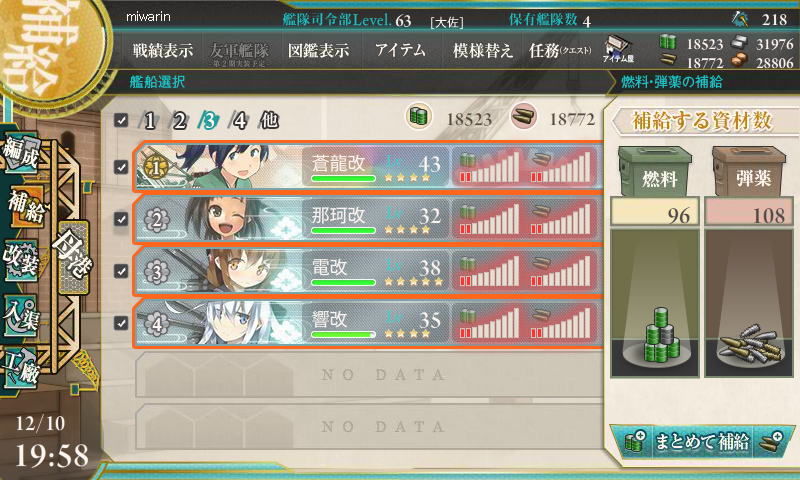Uncheck the 響改 ship checkbox
This screenshot has height=480, width=800.
tap(121, 323)
